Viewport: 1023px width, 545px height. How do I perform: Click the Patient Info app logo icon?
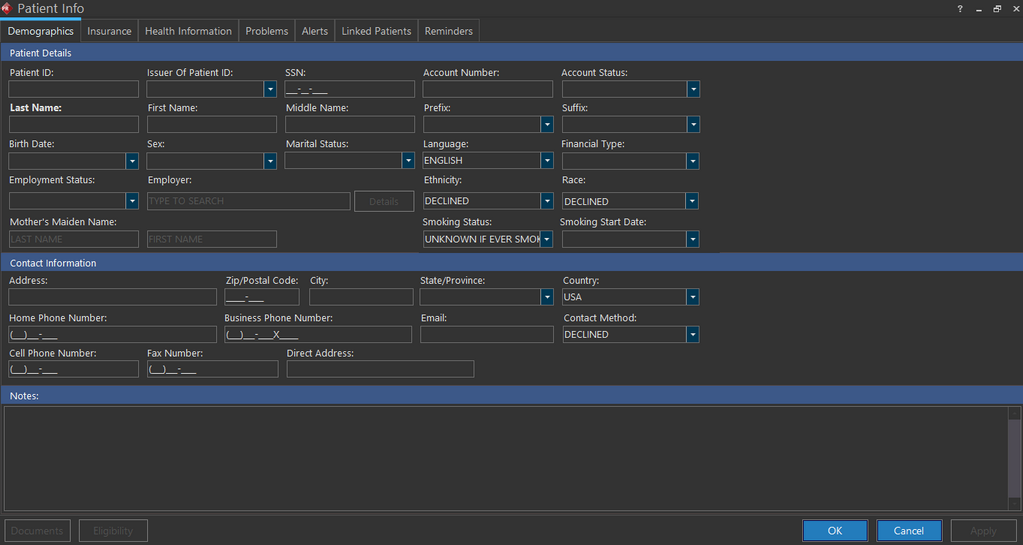[x=7, y=9]
